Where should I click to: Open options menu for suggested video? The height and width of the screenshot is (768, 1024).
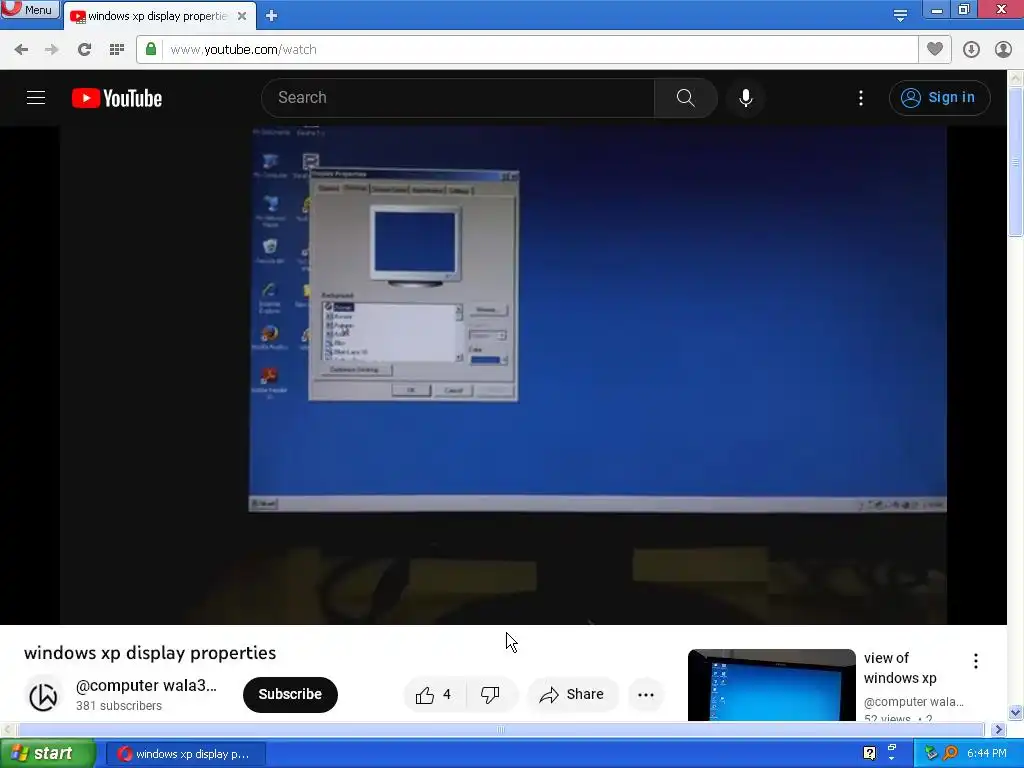[x=976, y=661]
